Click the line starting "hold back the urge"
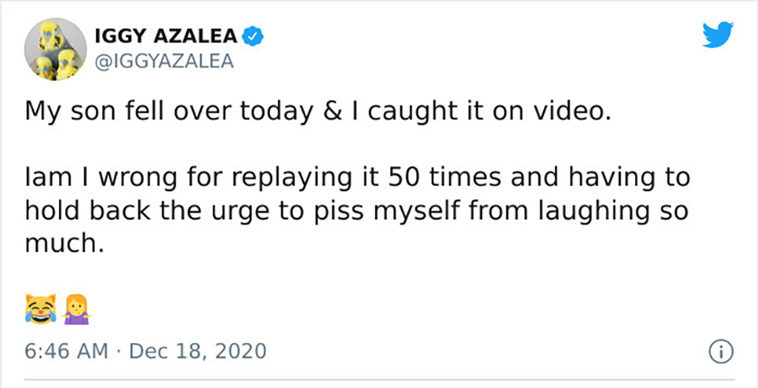Viewport: 758px width, 388px height. [x=356, y=211]
